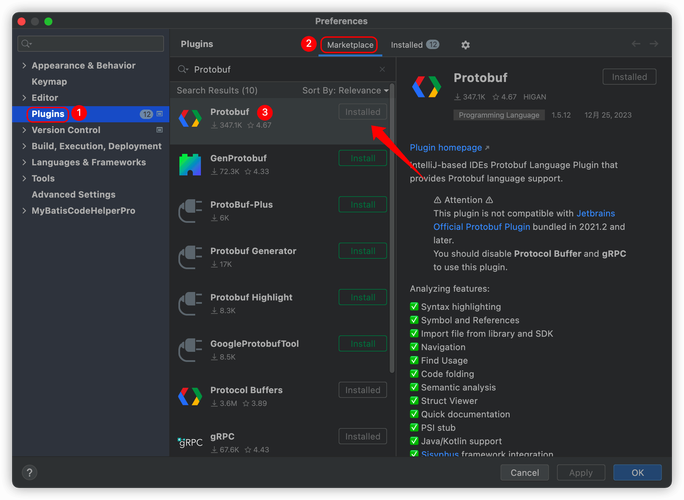Click the ProtoBuf-Plus plug icon
Image resolution: width=684 pixels, height=500 pixels.
pyautogui.click(x=190, y=210)
